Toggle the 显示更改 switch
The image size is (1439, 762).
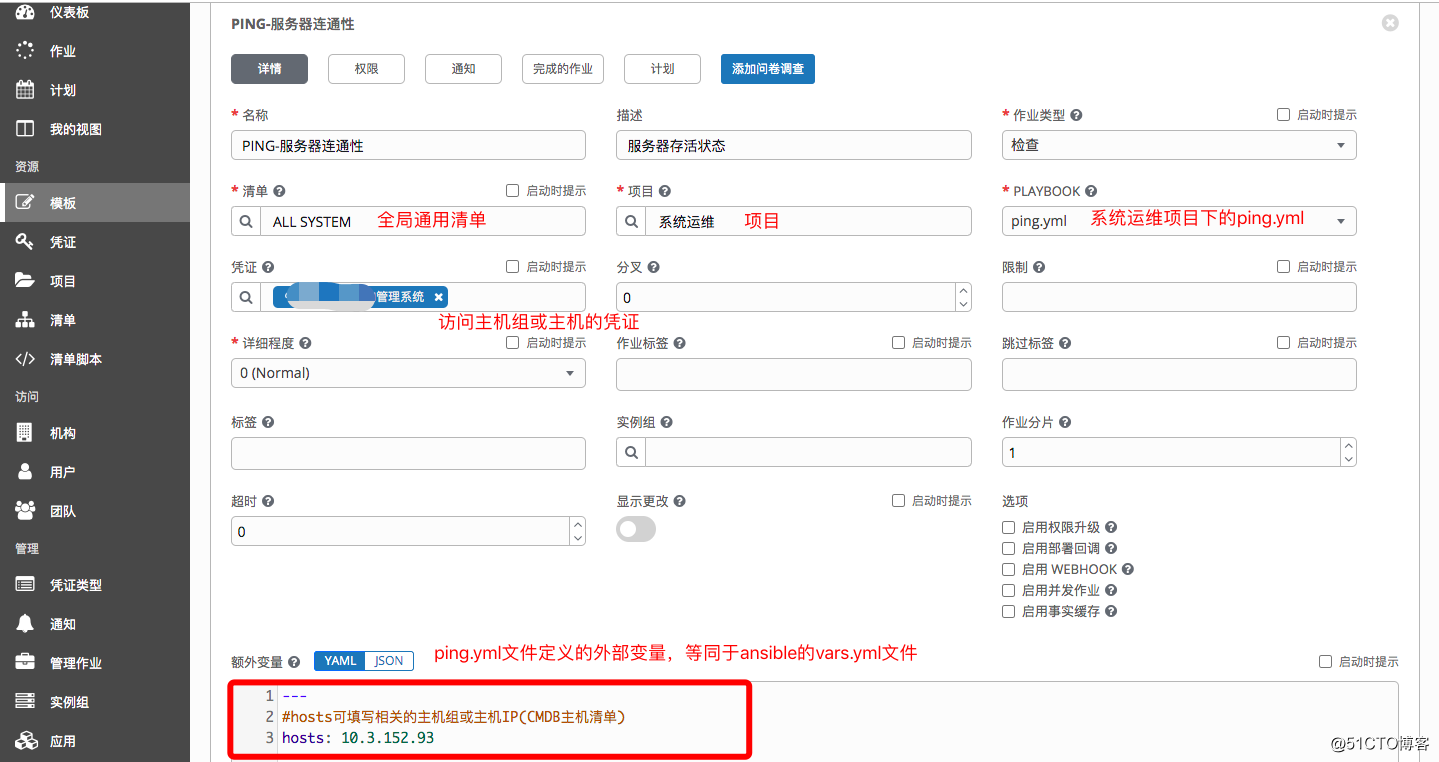coord(636,530)
